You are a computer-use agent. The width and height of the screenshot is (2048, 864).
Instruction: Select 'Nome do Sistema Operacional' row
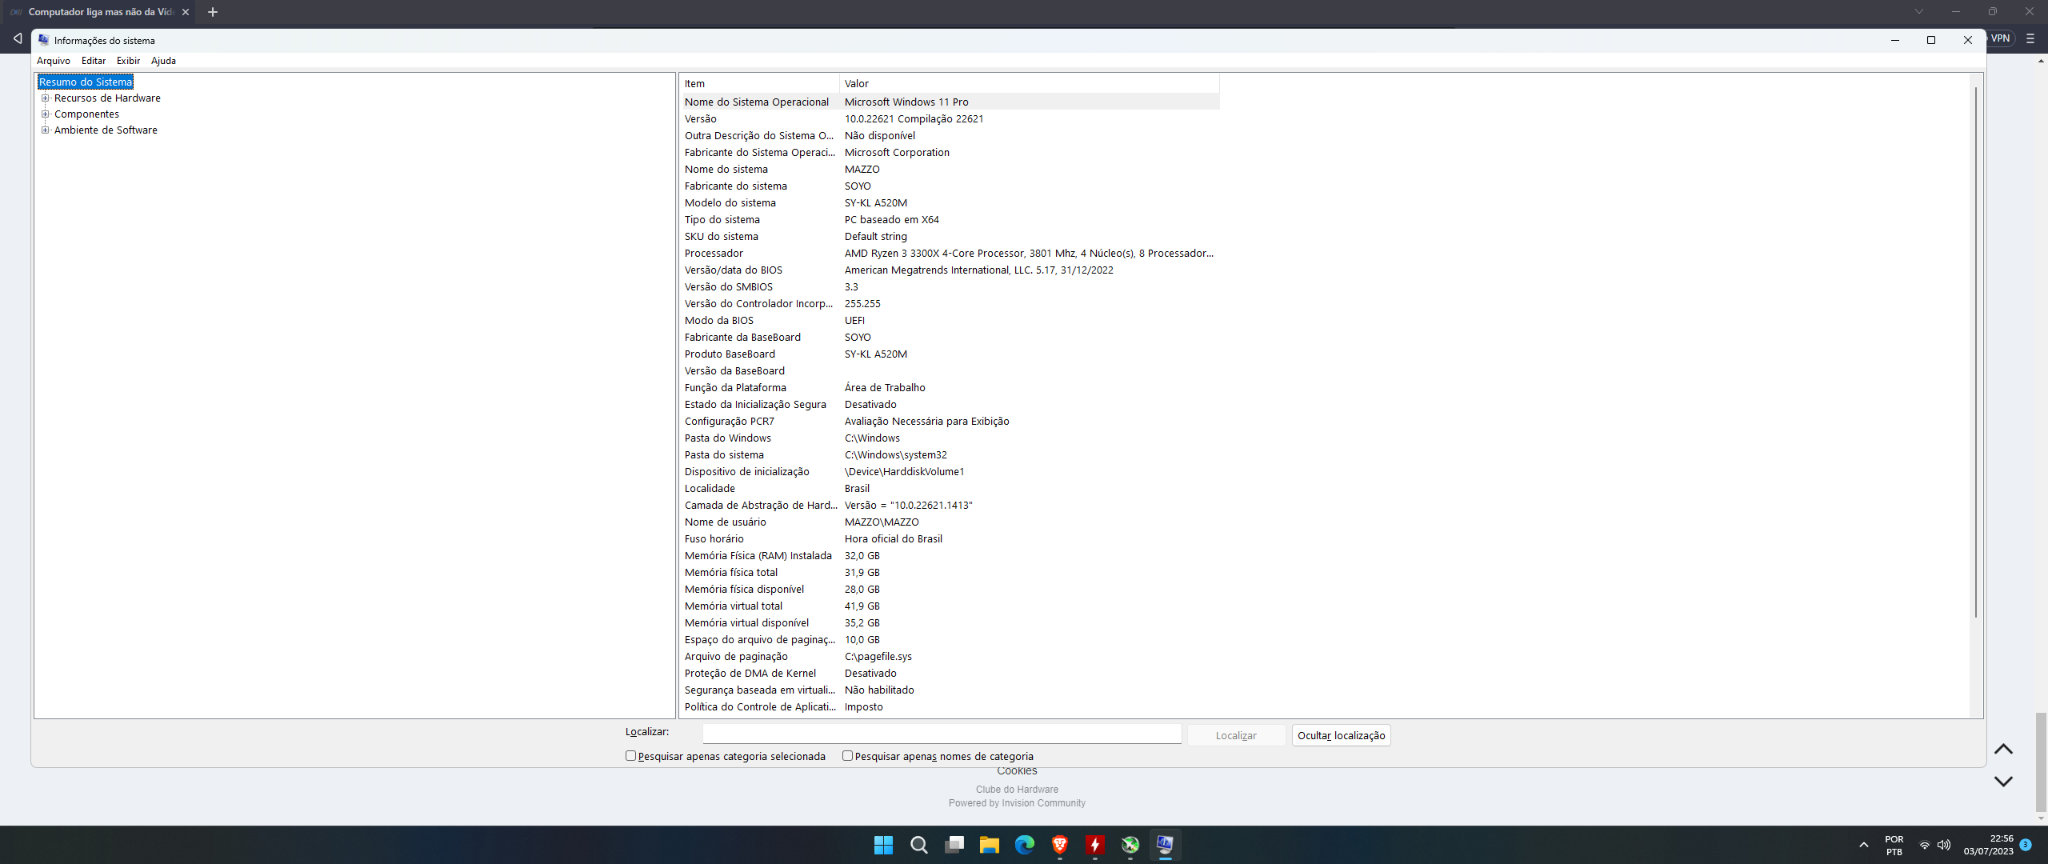tap(949, 102)
